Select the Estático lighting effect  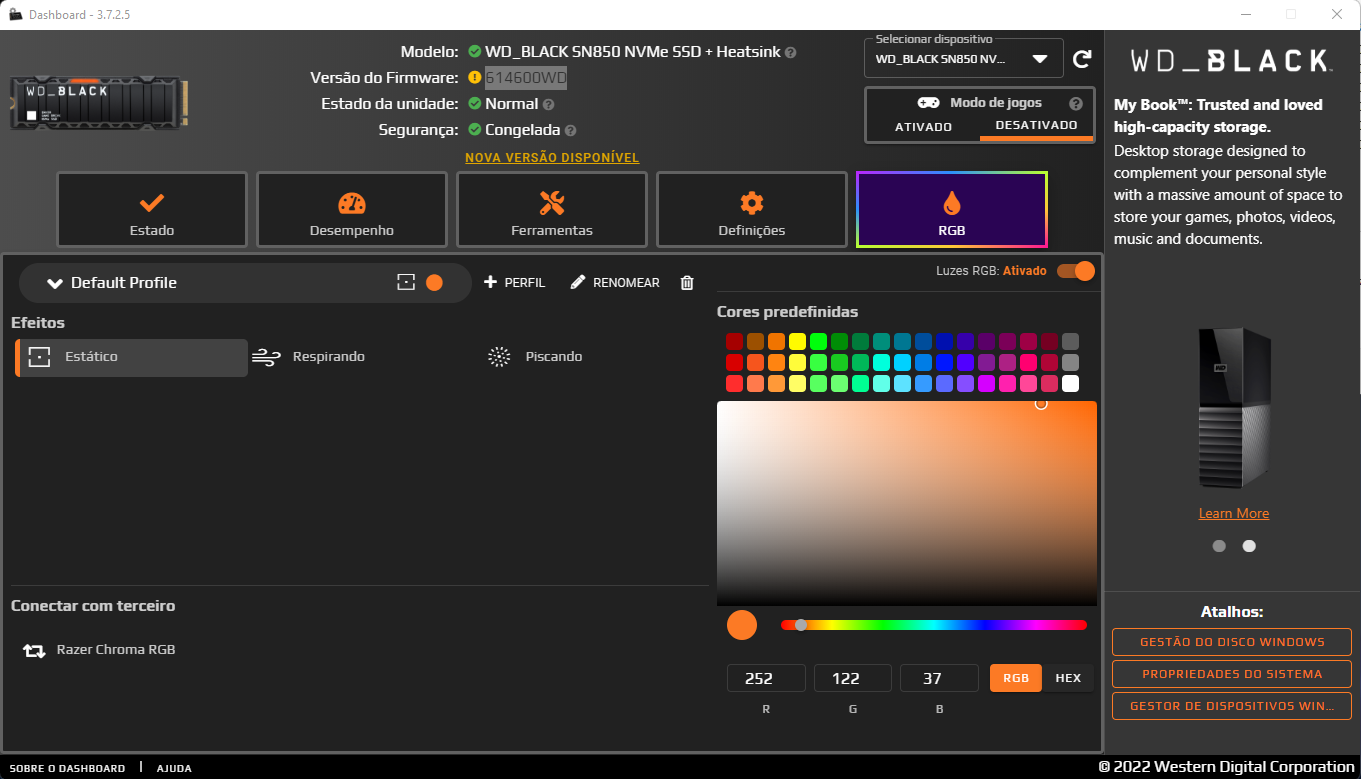[130, 356]
